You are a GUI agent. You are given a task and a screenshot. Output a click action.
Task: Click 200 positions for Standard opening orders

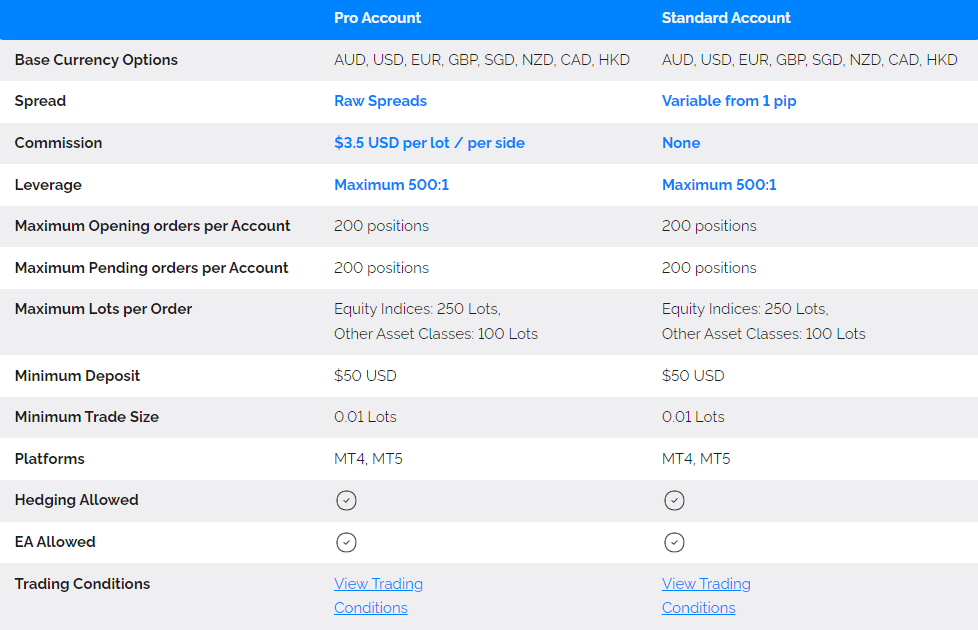pyautogui.click(x=709, y=226)
